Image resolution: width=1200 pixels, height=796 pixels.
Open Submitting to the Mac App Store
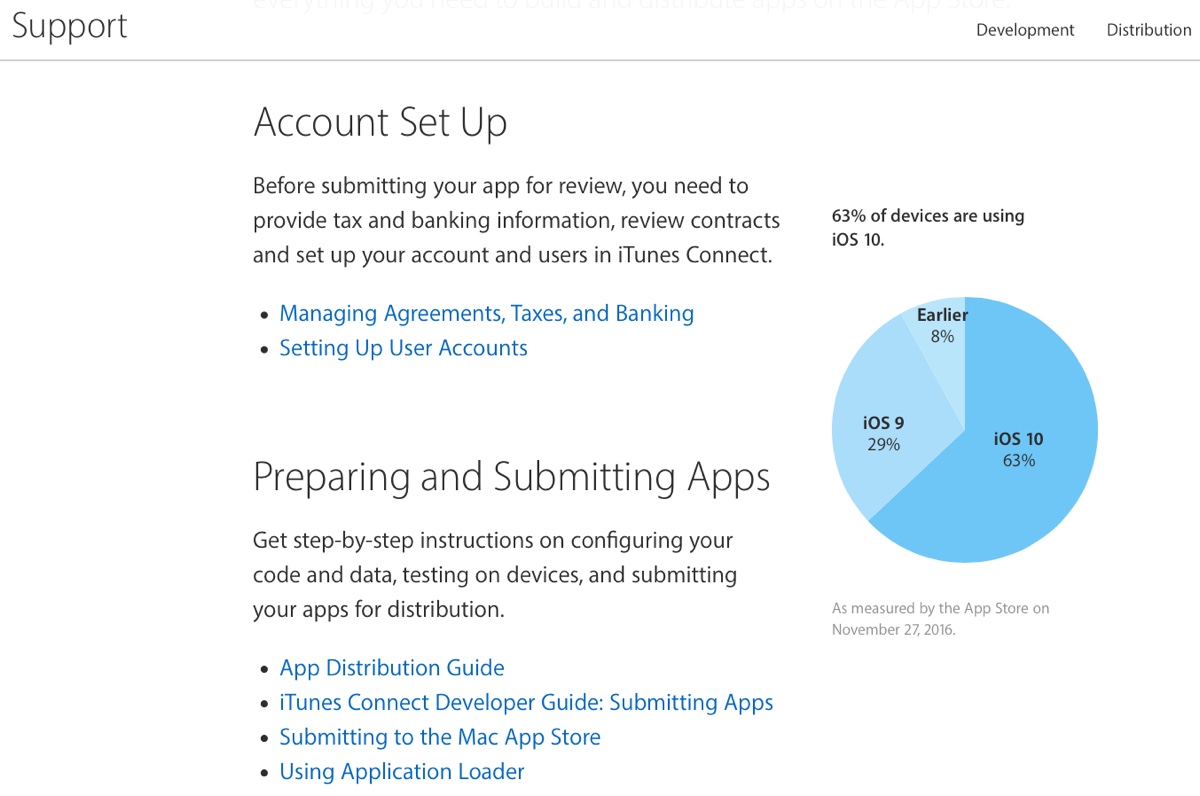point(440,738)
